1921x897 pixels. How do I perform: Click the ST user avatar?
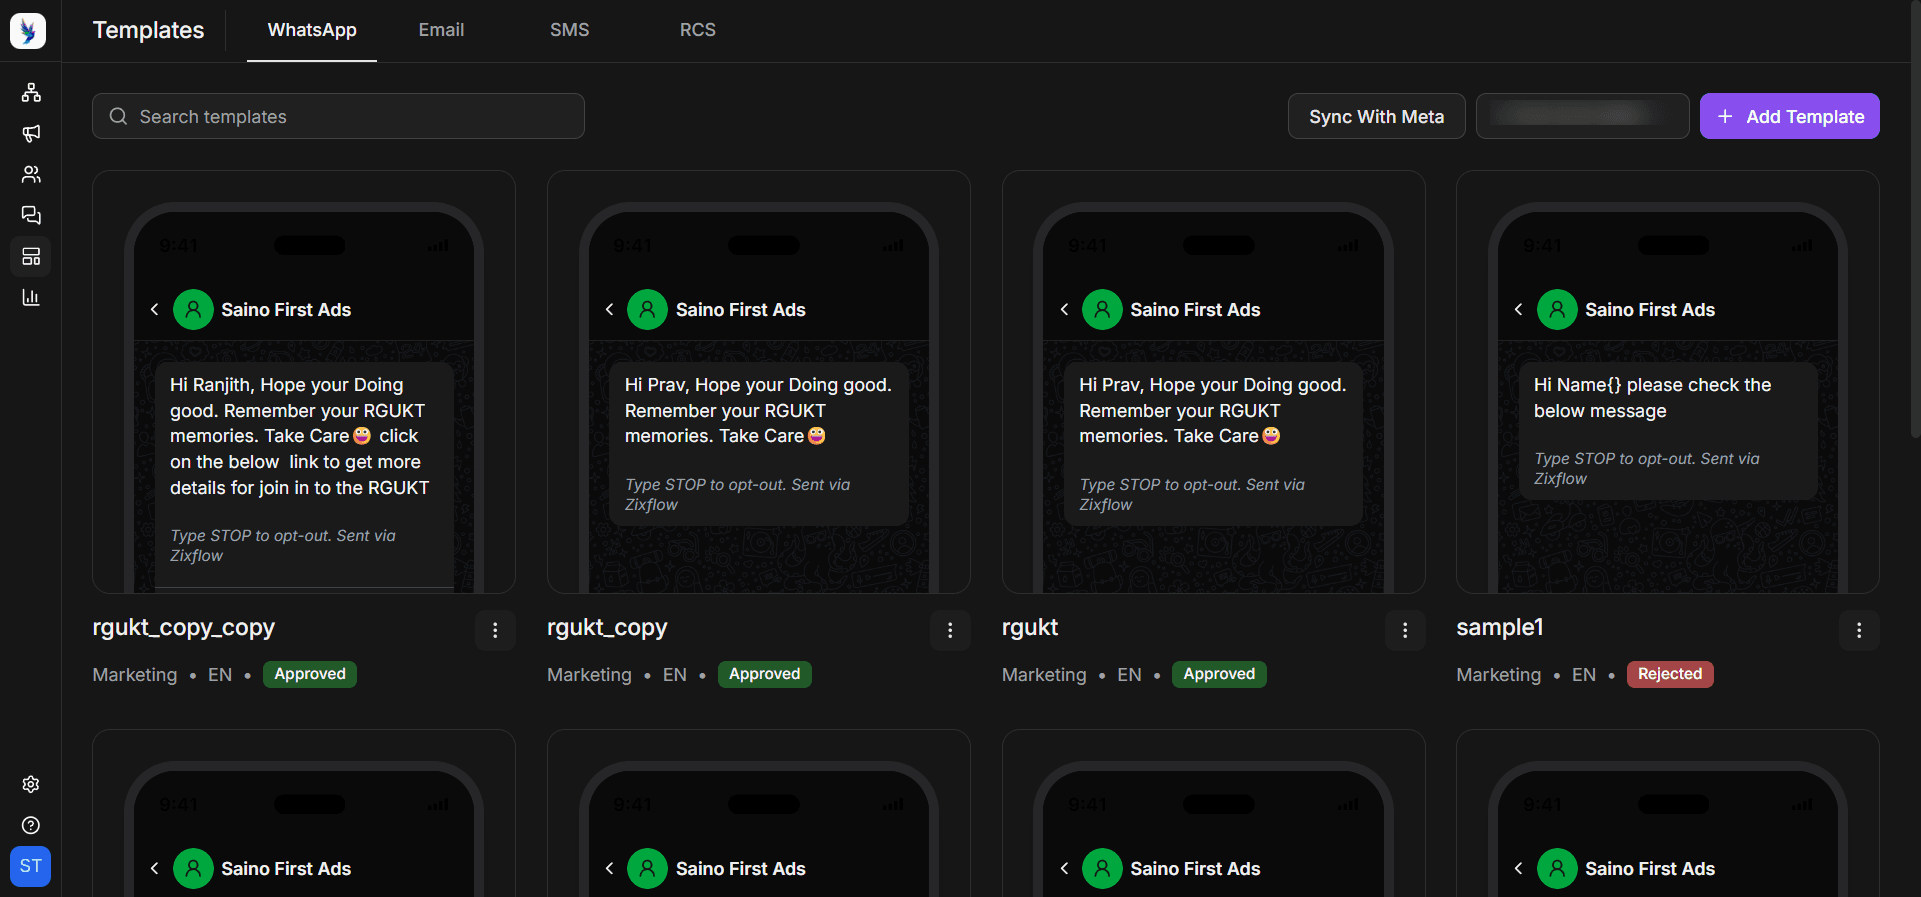coord(30,866)
